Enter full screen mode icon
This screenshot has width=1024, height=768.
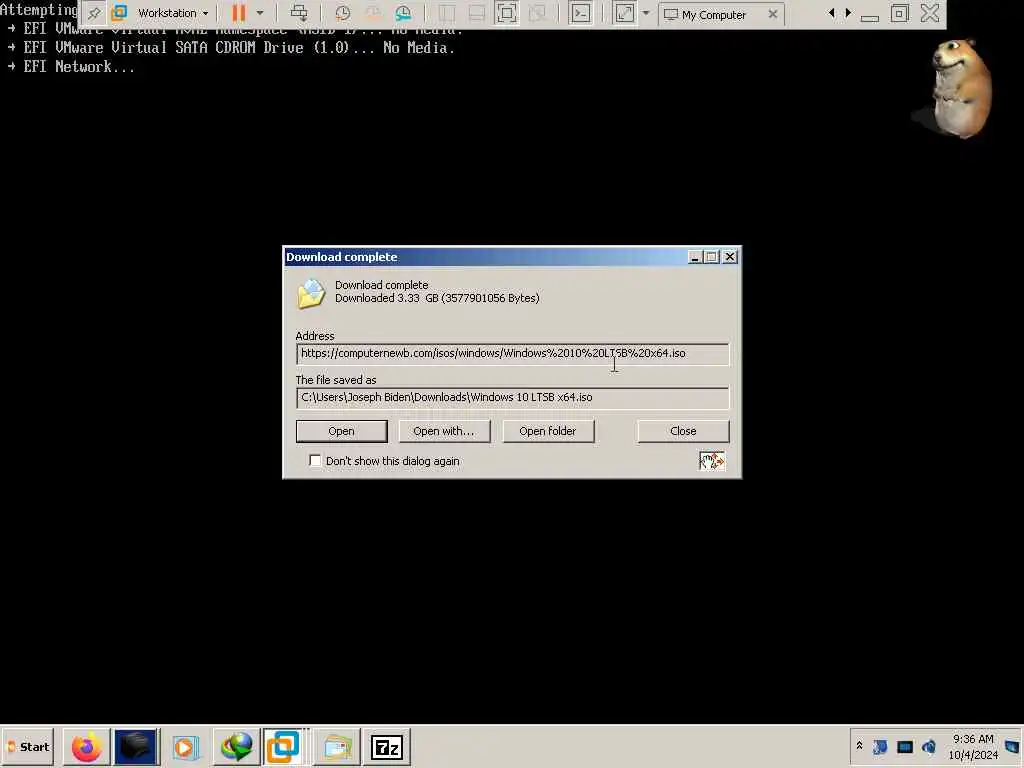tap(507, 13)
